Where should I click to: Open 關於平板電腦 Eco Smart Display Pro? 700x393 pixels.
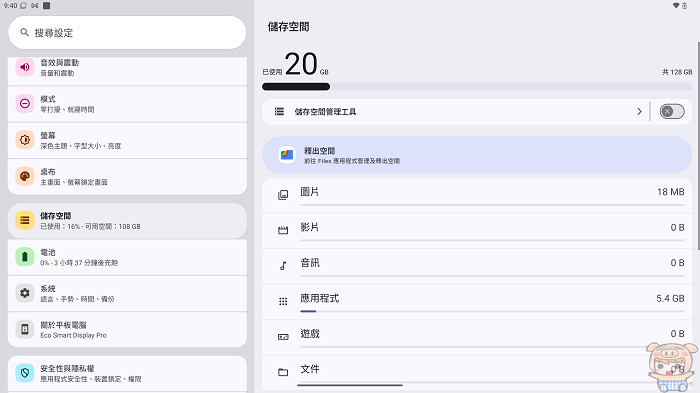coord(127,330)
